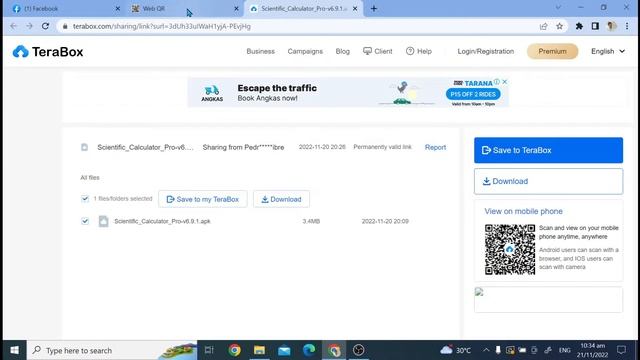Open the notification center icon
Screen dimensions: 640x360
pyautogui.click(x=621, y=350)
